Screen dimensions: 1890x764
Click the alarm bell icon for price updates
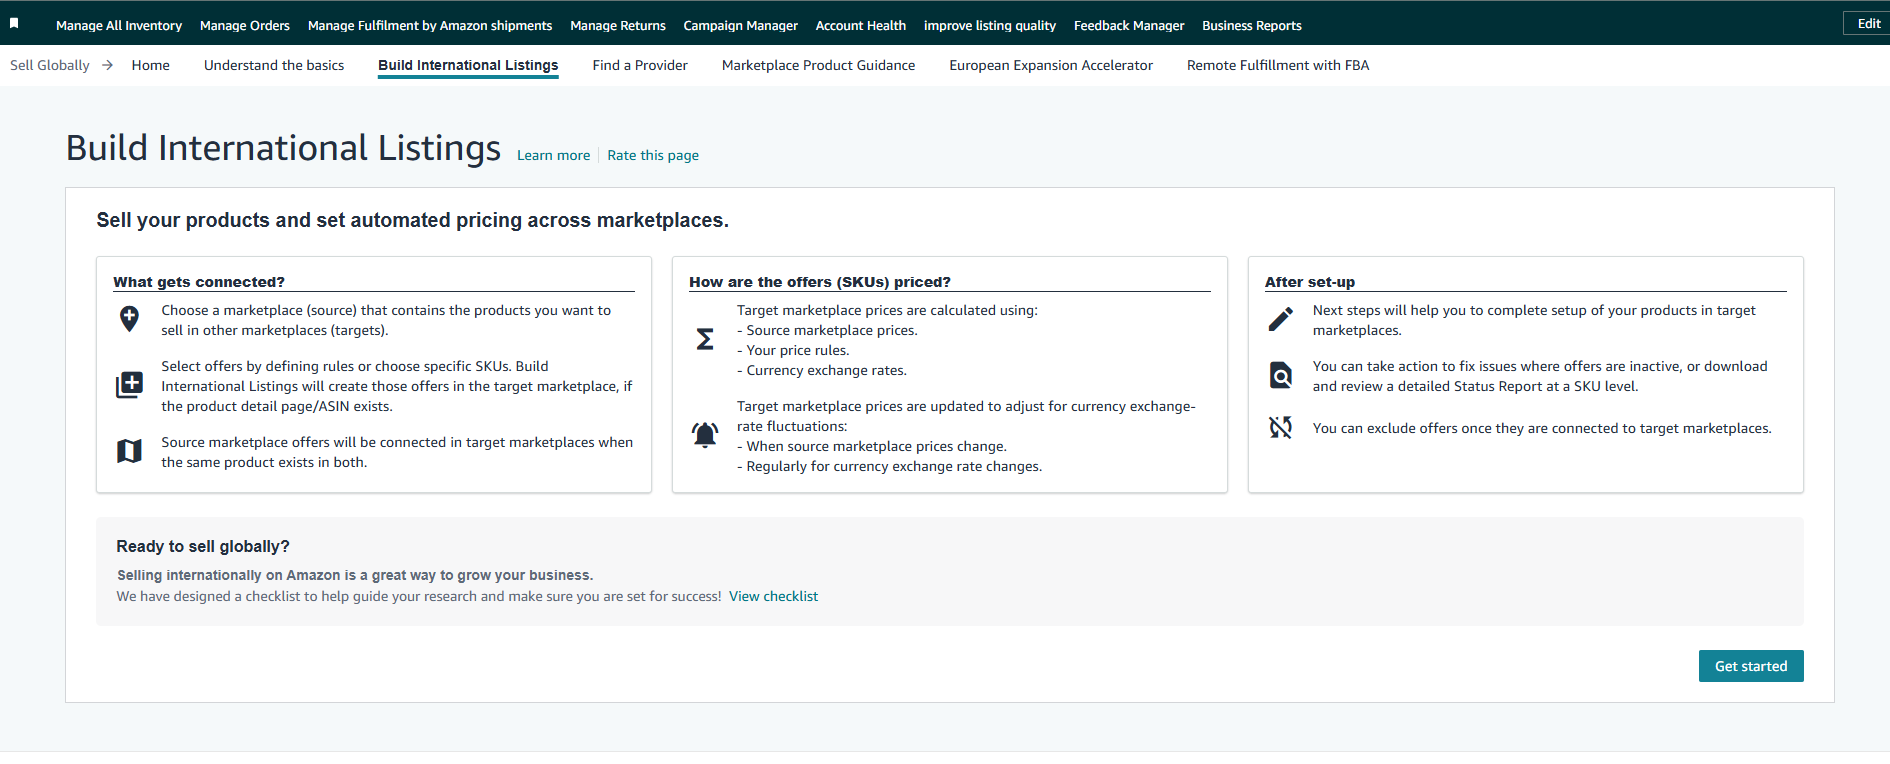[705, 435]
